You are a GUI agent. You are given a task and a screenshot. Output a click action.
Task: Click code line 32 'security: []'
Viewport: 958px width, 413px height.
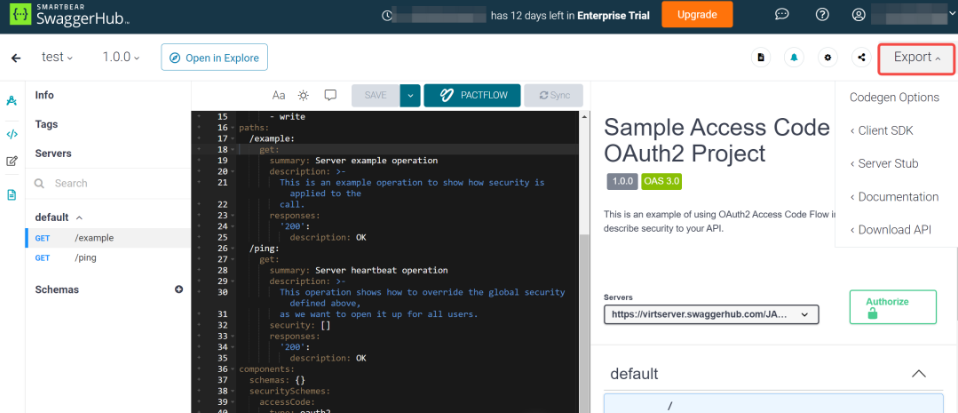click(300, 325)
